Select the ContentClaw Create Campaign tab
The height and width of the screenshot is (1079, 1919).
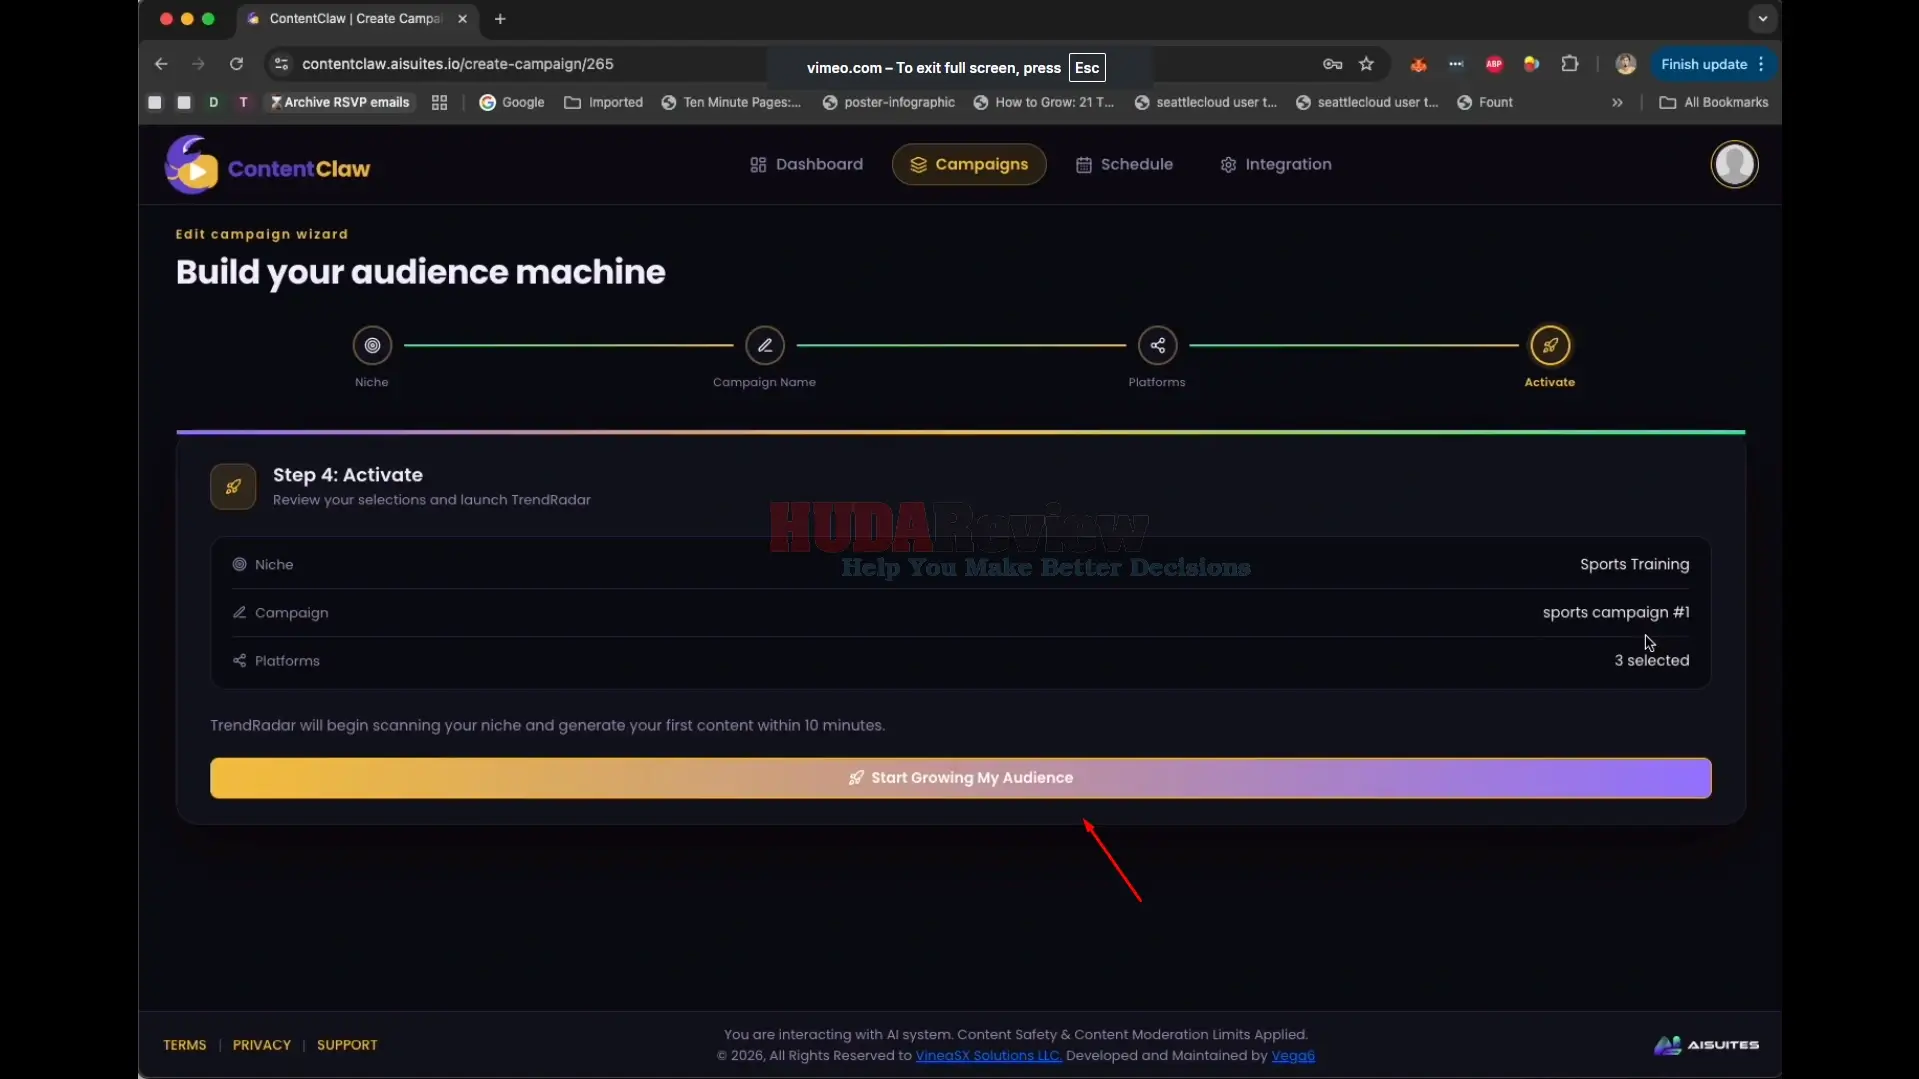pyautogui.click(x=358, y=19)
